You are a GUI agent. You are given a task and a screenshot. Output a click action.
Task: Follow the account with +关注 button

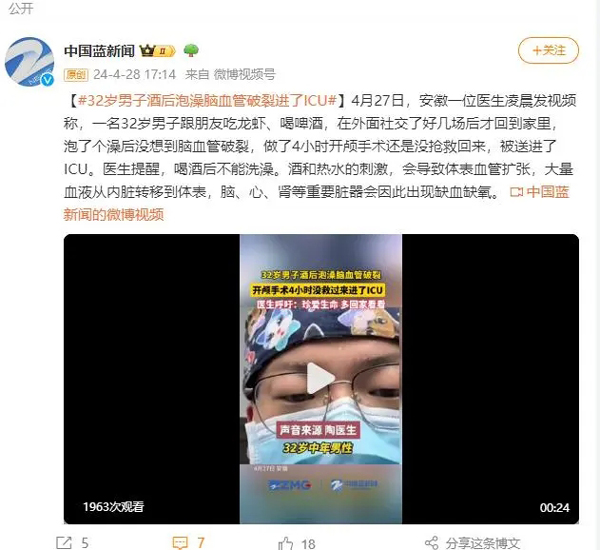(548, 50)
